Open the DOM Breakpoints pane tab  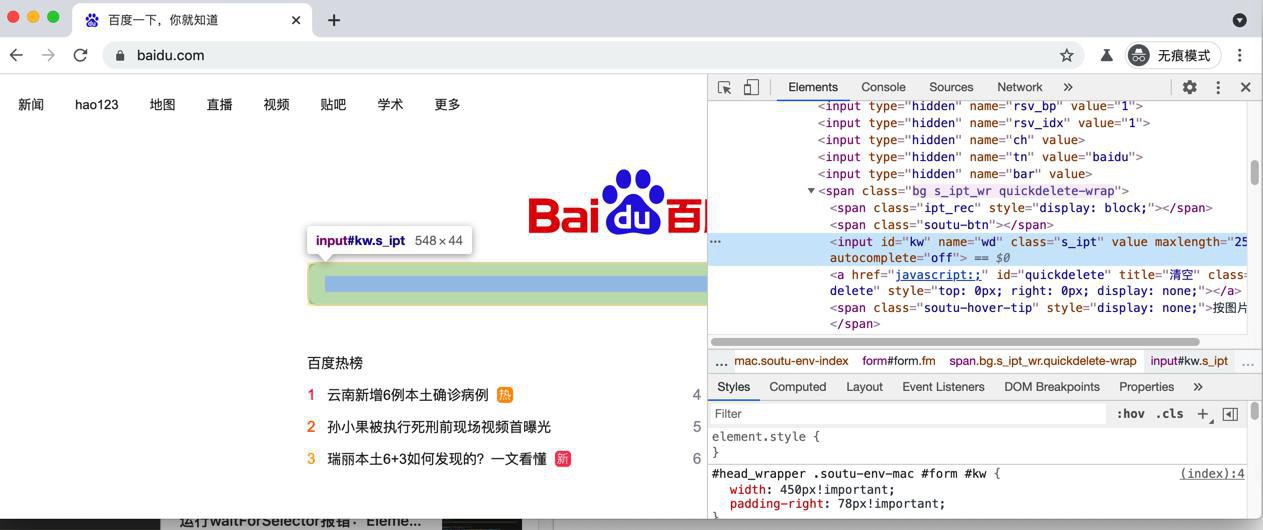pos(1052,387)
